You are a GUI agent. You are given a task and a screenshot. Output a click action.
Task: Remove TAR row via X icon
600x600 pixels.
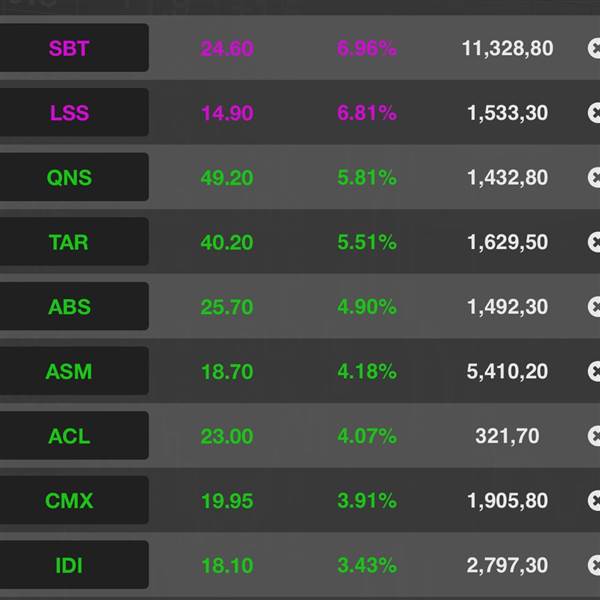594,242
